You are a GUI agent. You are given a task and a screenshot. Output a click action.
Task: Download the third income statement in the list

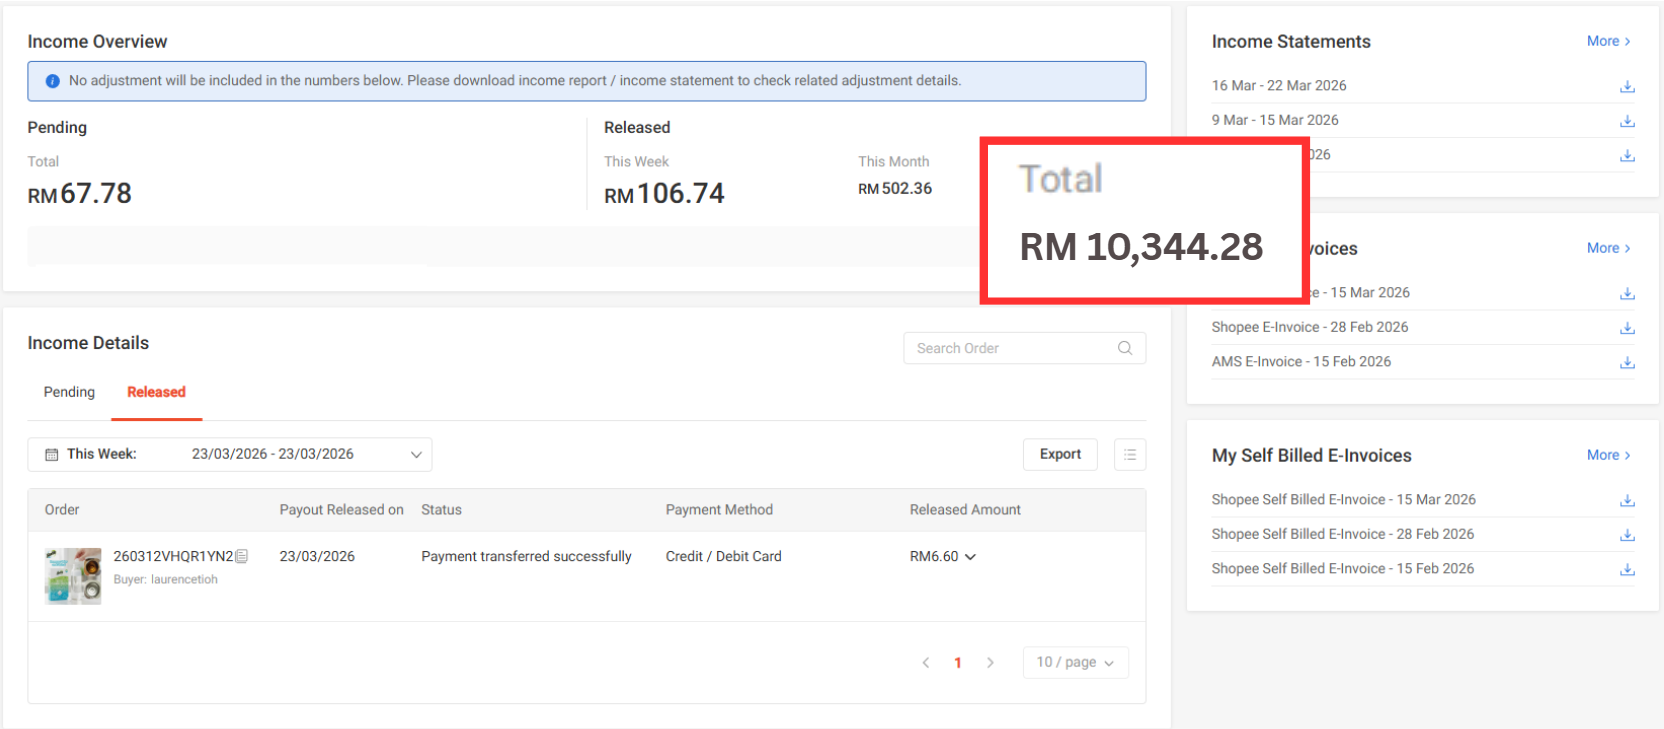pyautogui.click(x=1627, y=155)
